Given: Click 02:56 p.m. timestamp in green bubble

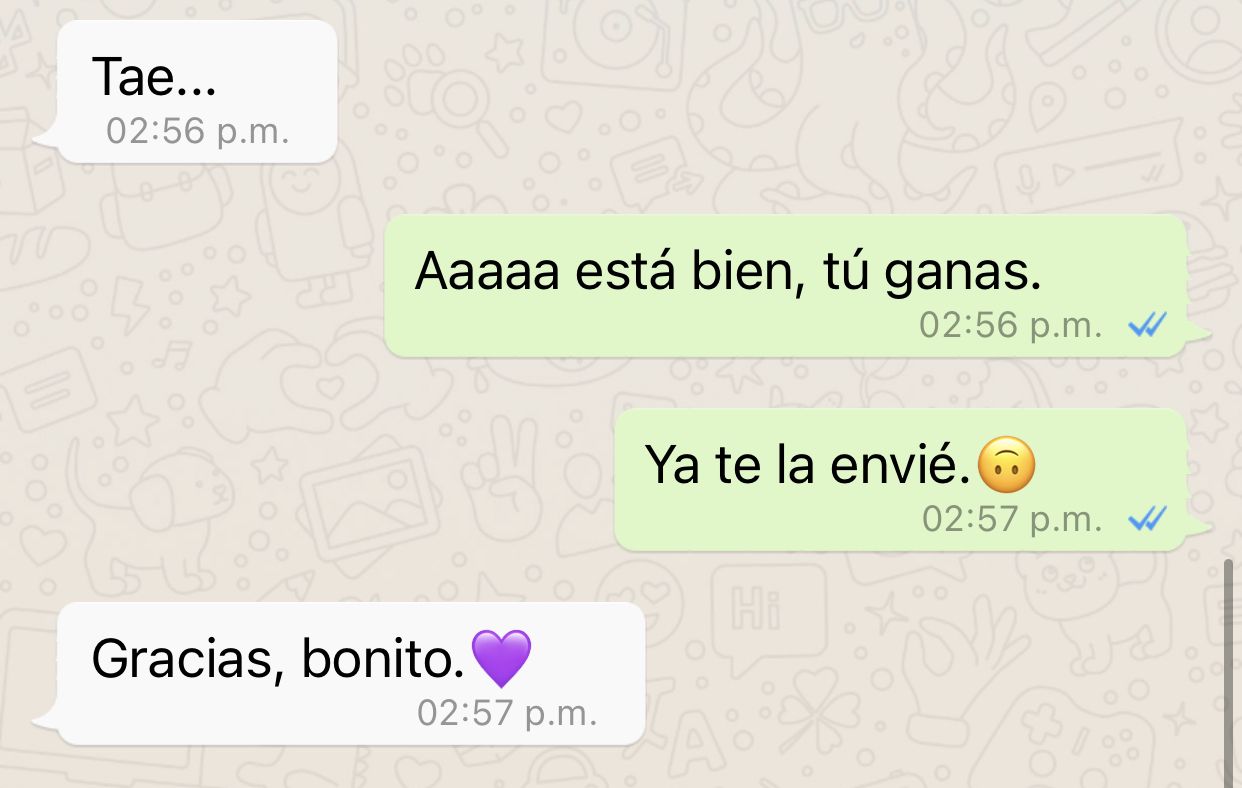Looking at the screenshot, I should [x=1010, y=326].
